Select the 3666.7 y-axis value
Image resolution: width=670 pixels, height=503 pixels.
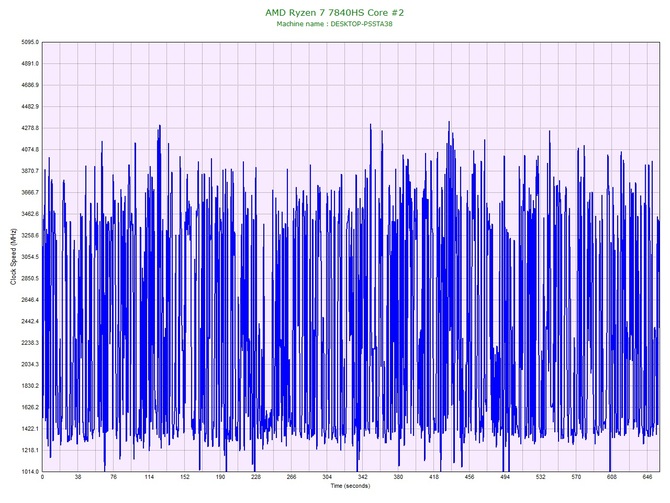[x=29, y=193]
